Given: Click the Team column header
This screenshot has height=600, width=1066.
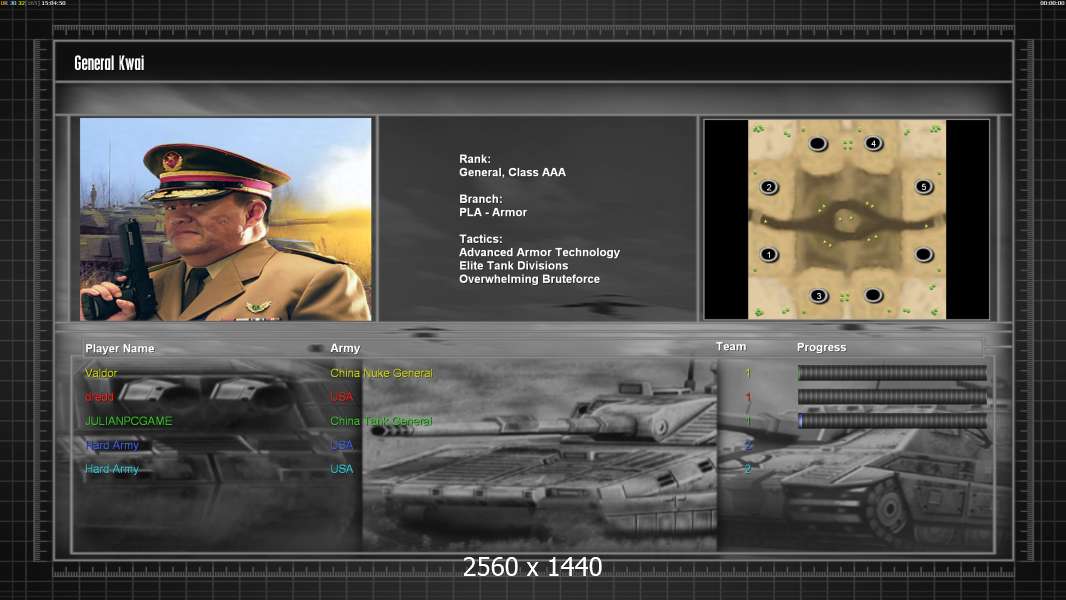Looking at the screenshot, I should coord(731,347).
